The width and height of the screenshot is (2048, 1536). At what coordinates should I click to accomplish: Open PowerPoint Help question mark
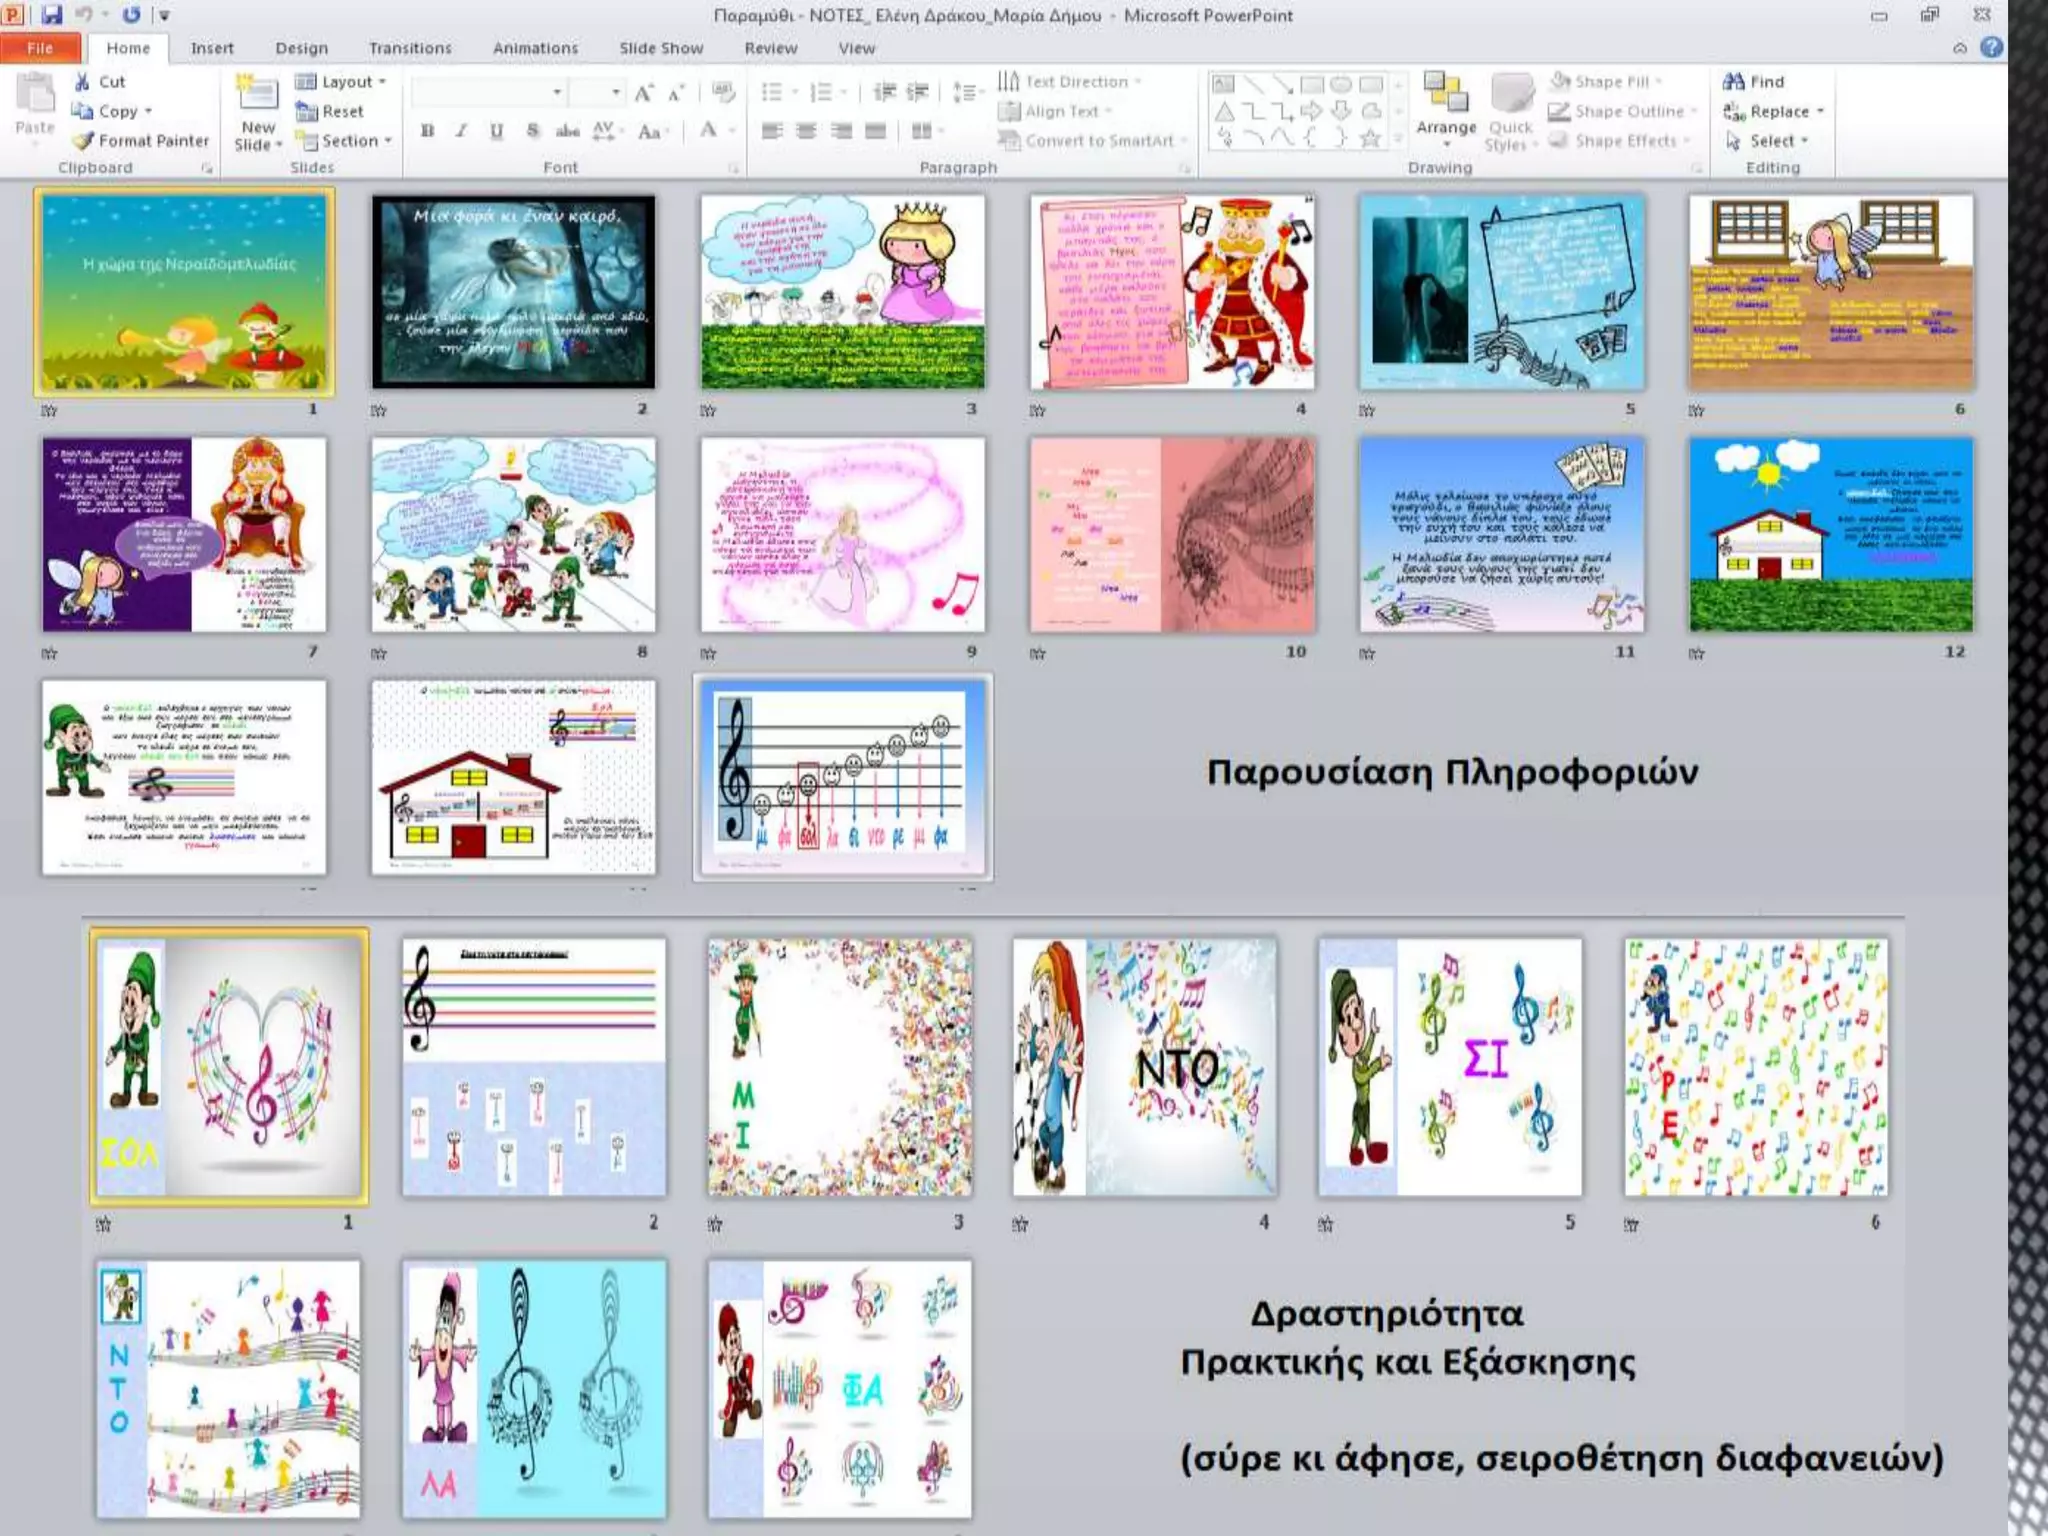point(1991,47)
